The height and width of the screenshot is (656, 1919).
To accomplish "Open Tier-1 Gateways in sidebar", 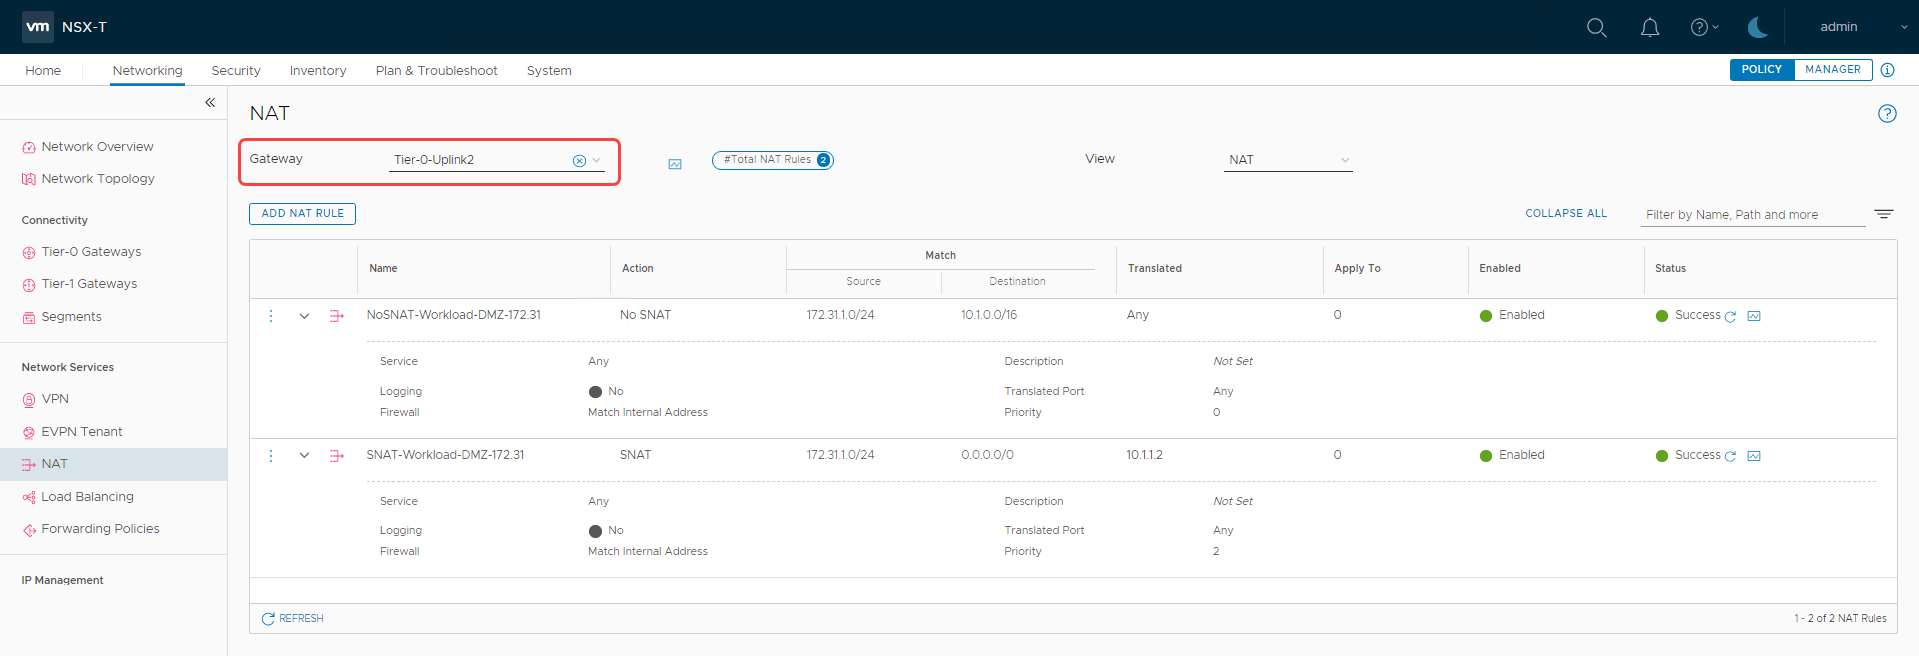I will [89, 284].
